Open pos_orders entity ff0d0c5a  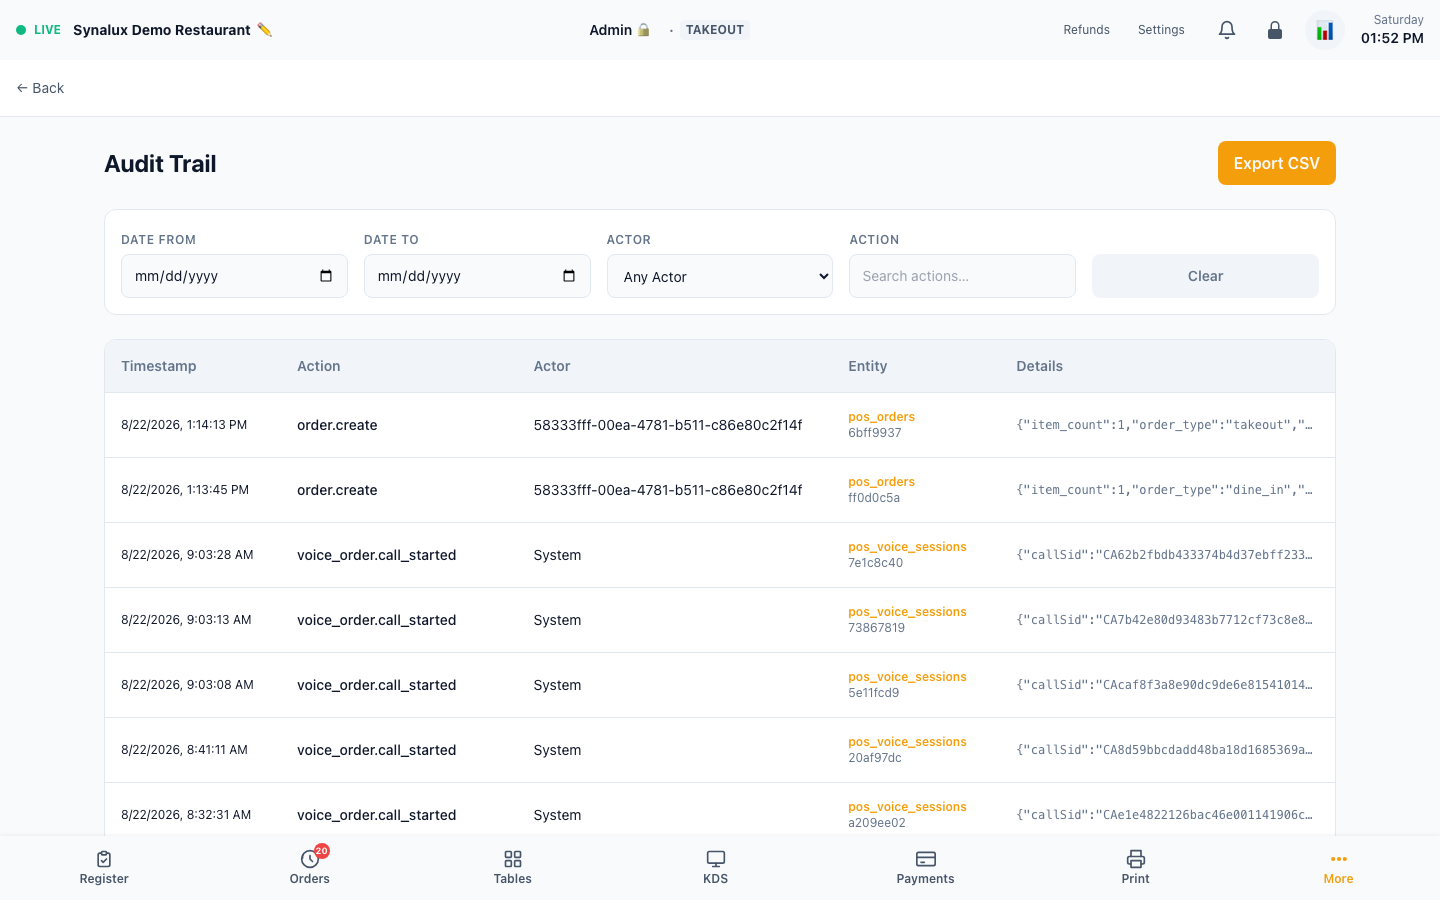click(x=881, y=490)
